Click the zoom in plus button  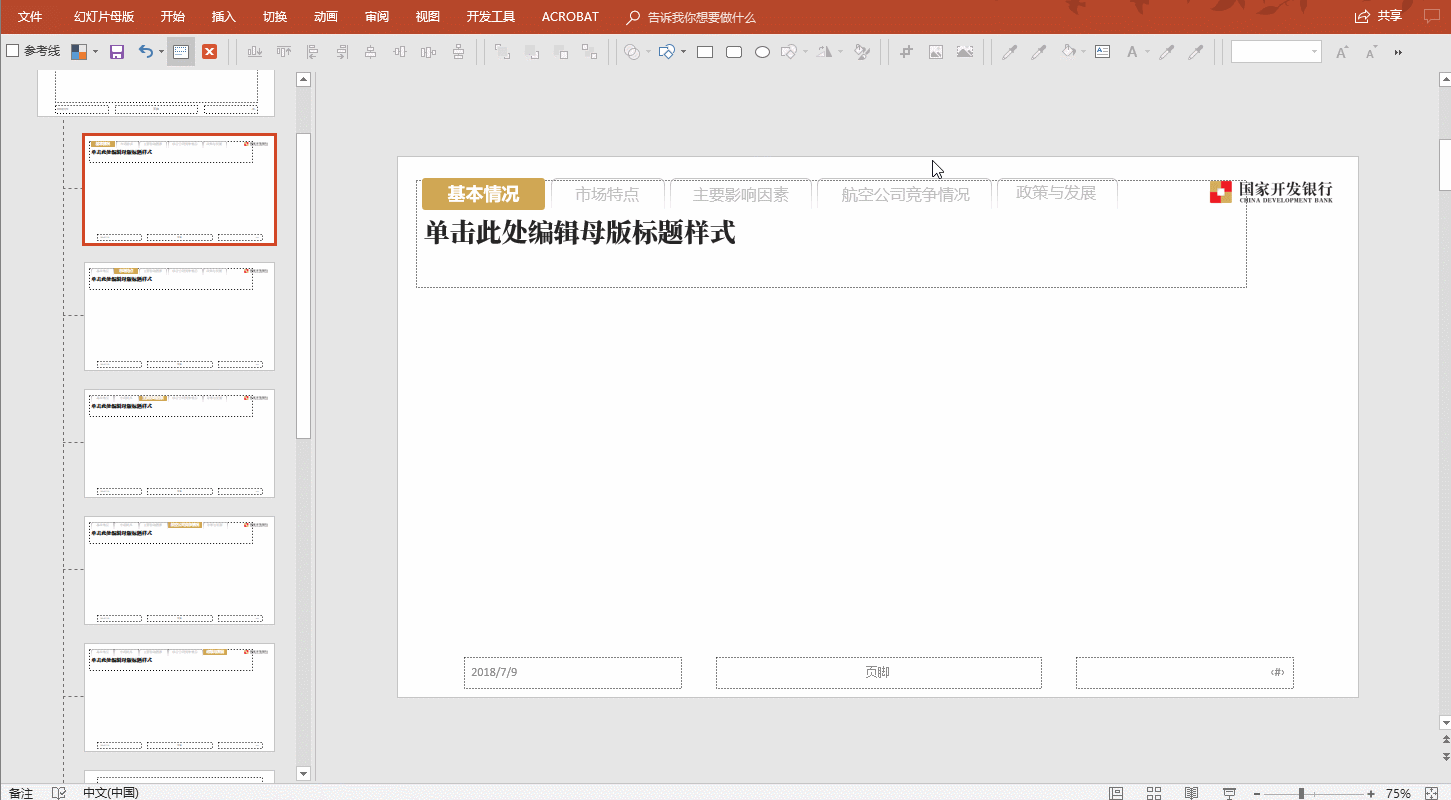[x=1371, y=793]
